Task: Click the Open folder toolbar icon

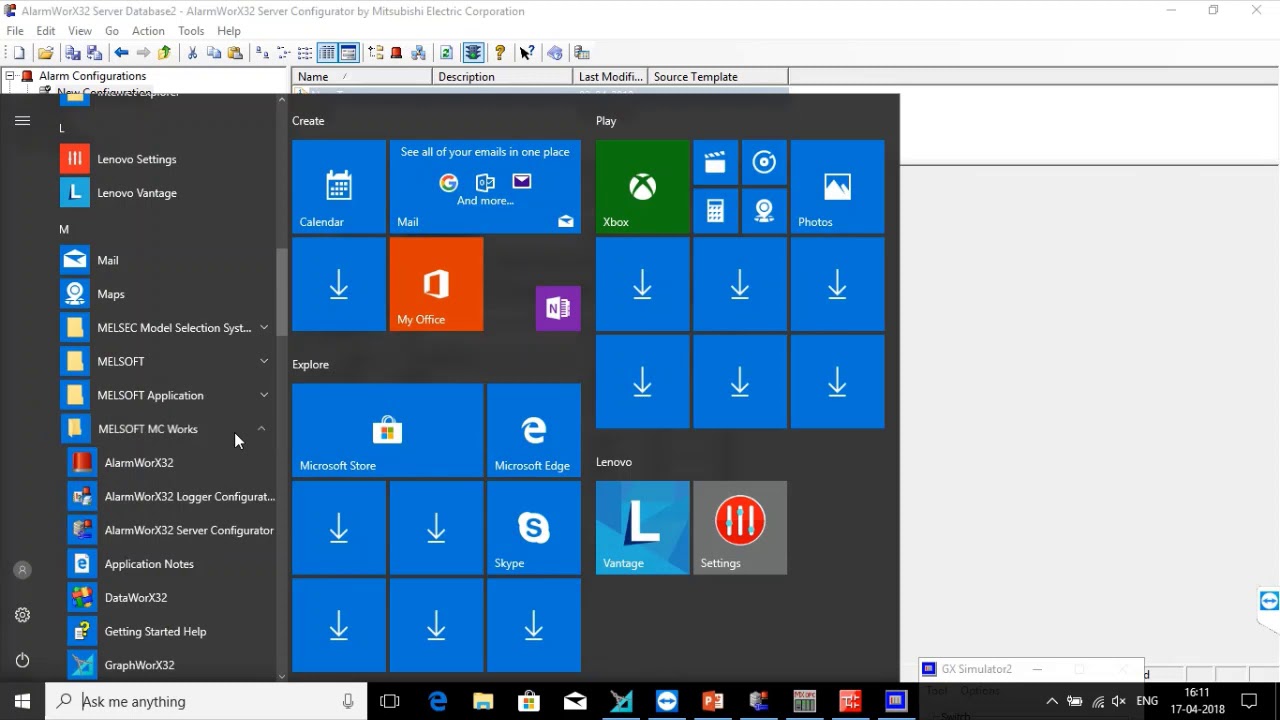Action: (45, 53)
